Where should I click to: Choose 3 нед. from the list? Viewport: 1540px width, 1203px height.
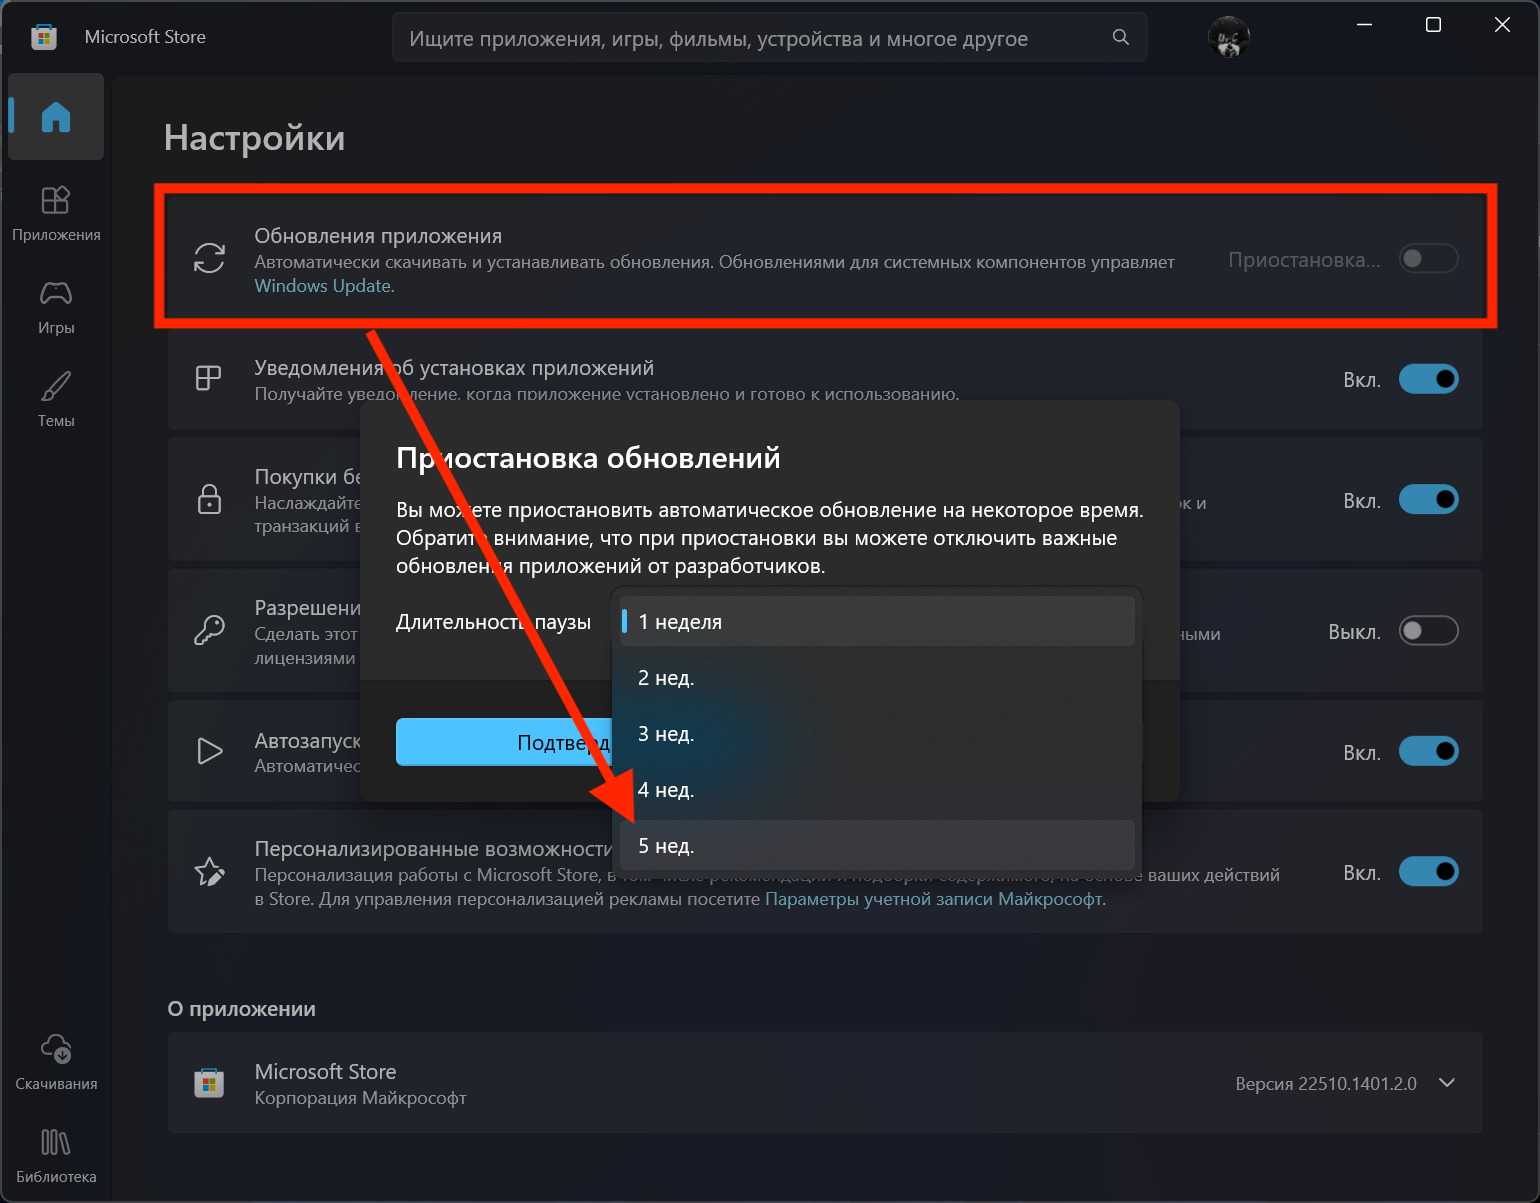coord(877,733)
